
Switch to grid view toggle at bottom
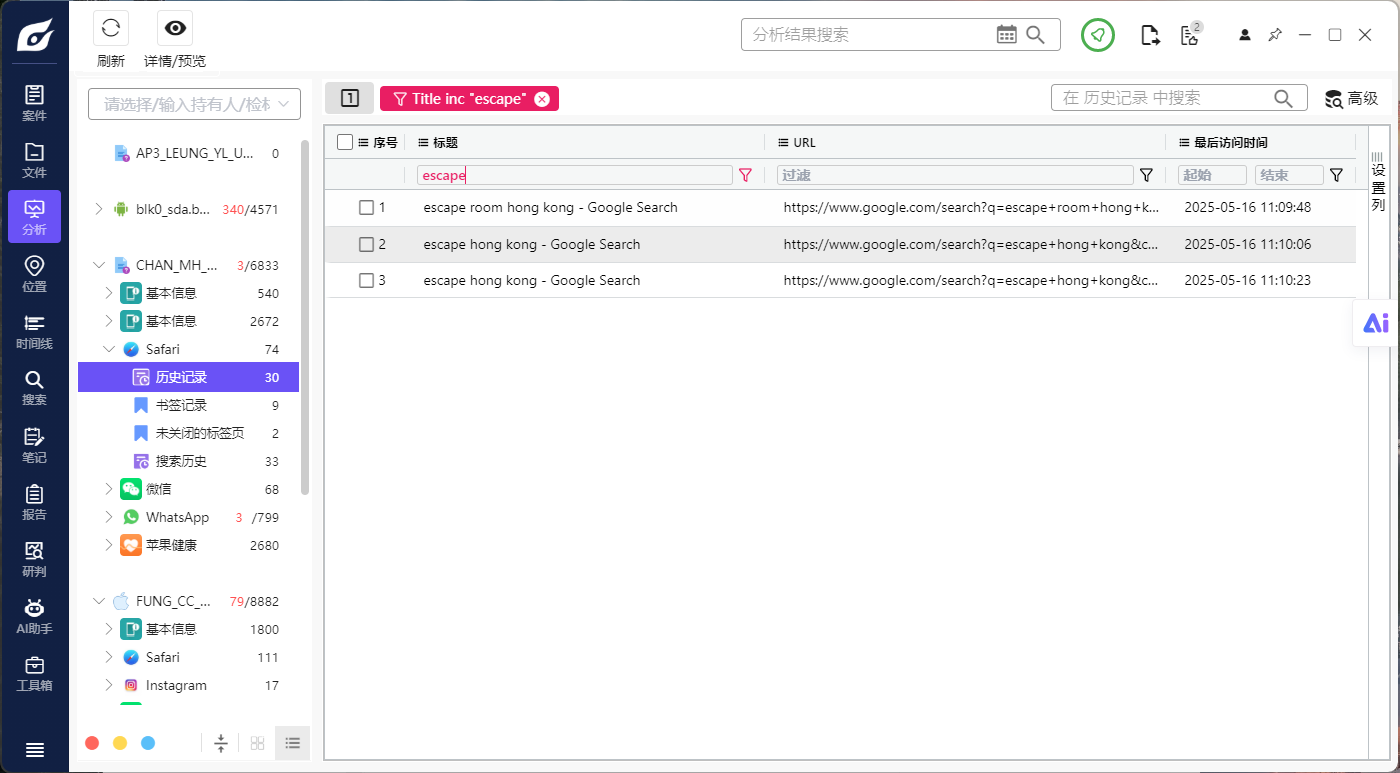click(x=258, y=743)
